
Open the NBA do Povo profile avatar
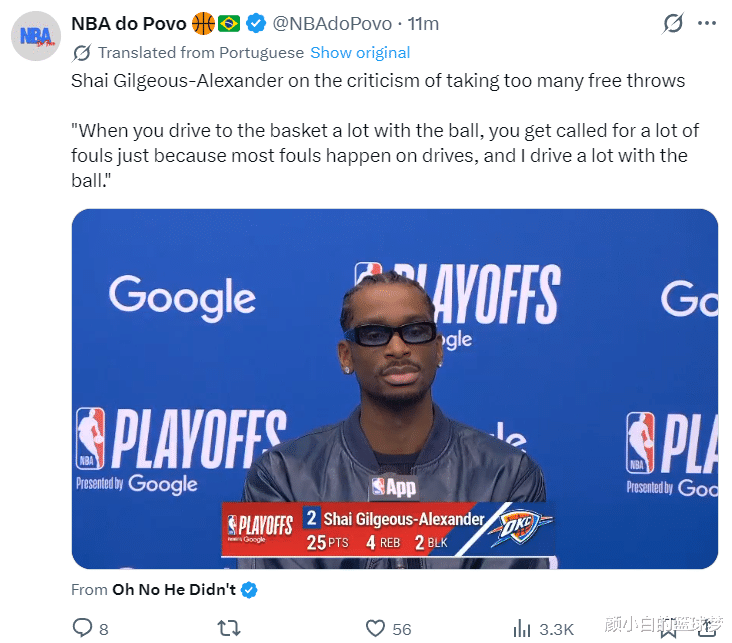pos(36,39)
